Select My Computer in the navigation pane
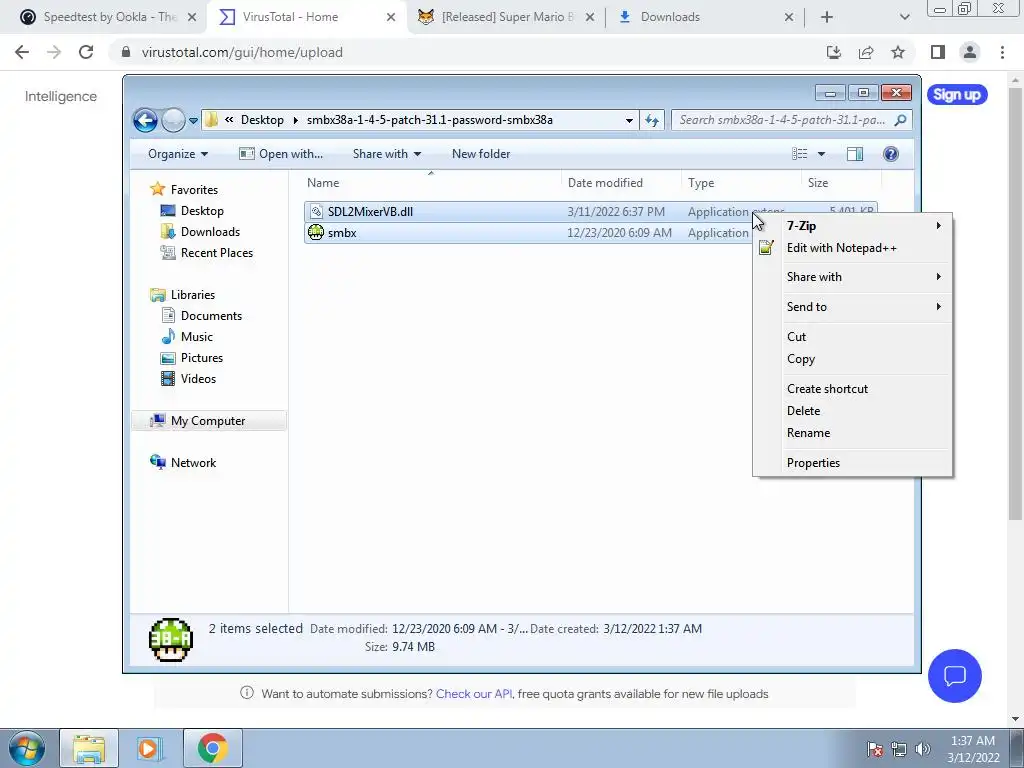This screenshot has width=1024, height=768. 208,421
